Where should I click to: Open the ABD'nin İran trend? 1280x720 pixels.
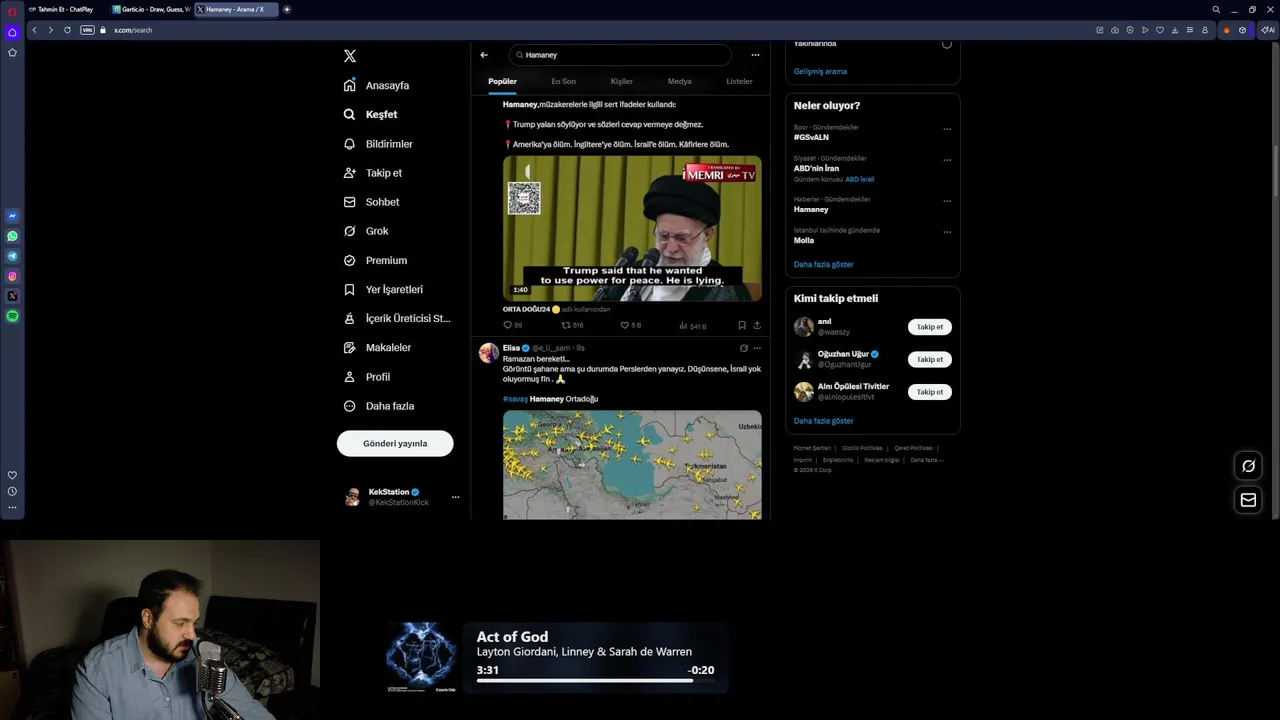pyautogui.click(x=816, y=168)
